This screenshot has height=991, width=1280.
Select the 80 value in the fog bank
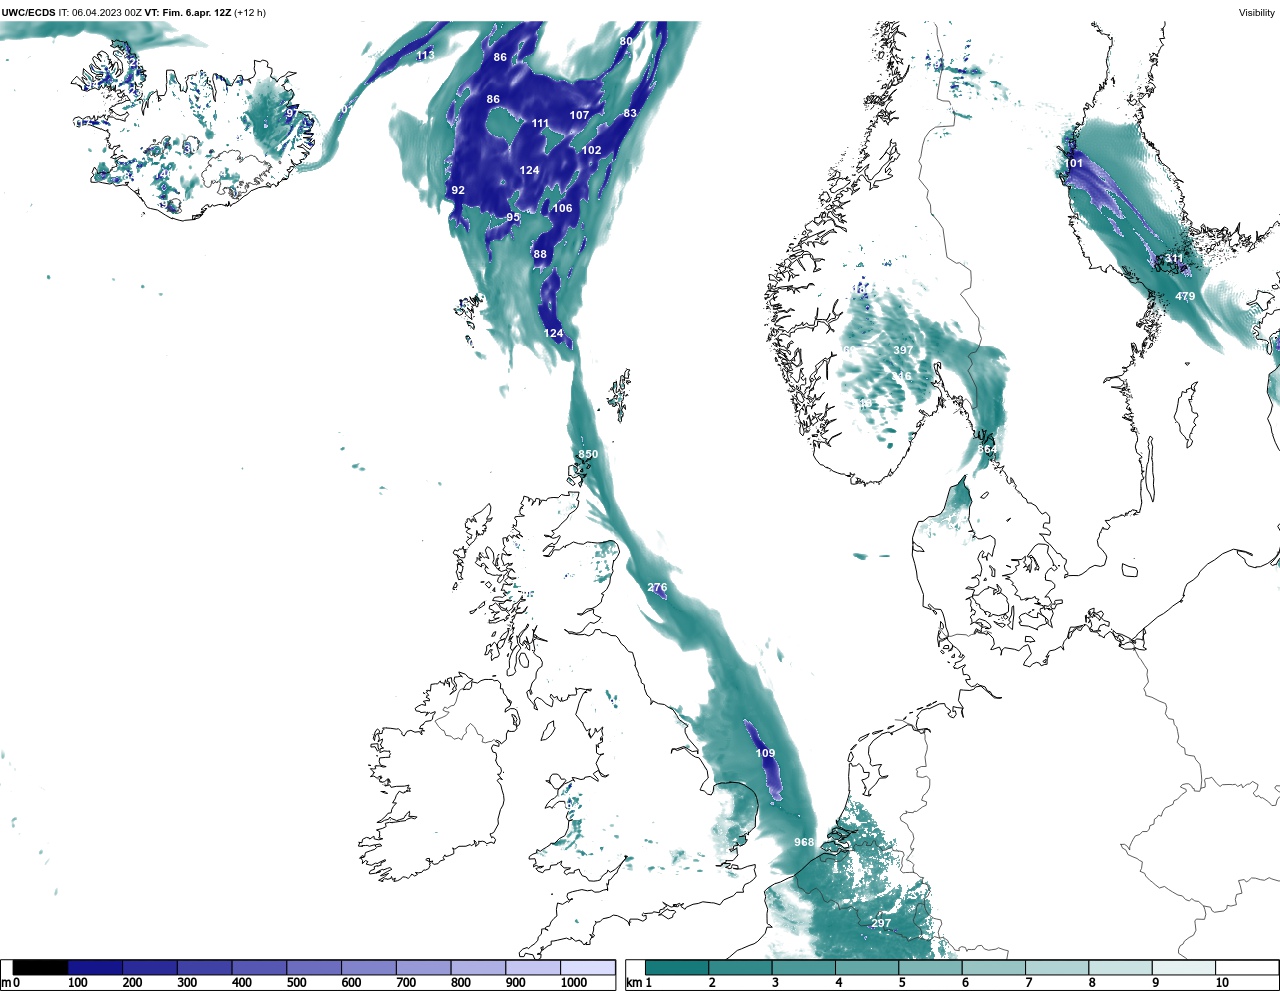pyautogui.click(x=626, y=41)
